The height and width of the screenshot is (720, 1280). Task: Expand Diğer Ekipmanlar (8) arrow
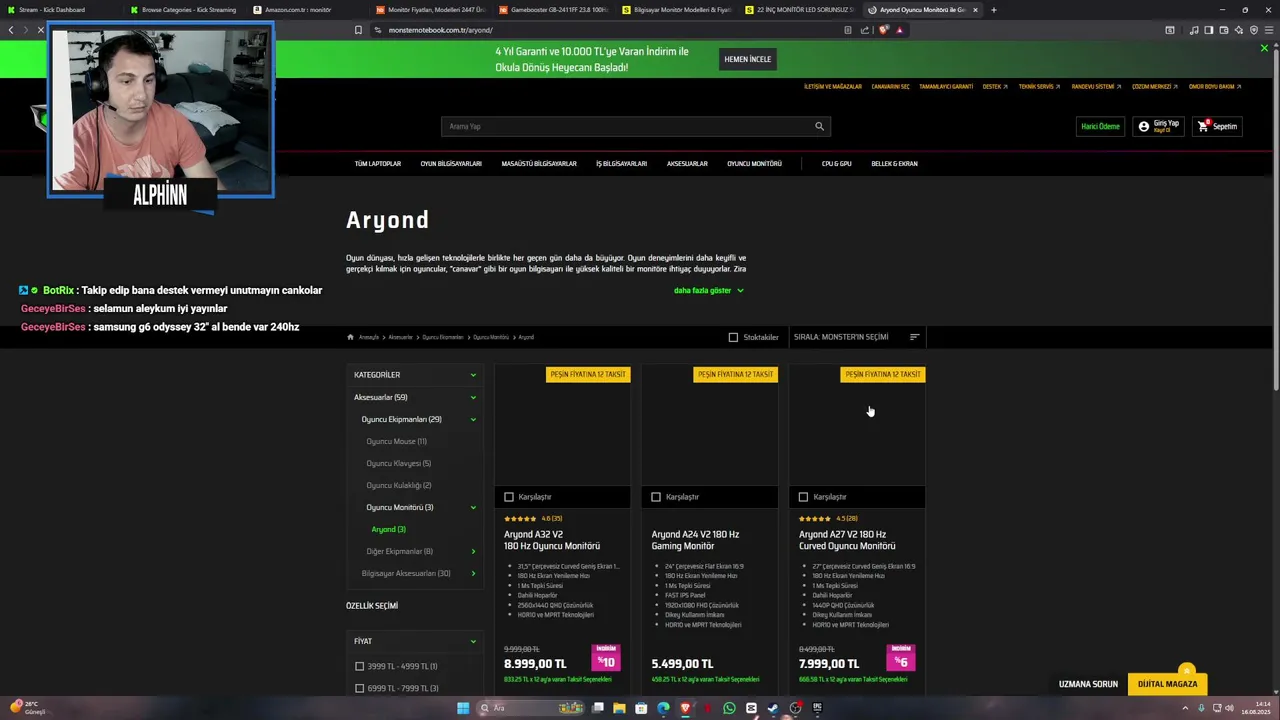coord(473,551)
